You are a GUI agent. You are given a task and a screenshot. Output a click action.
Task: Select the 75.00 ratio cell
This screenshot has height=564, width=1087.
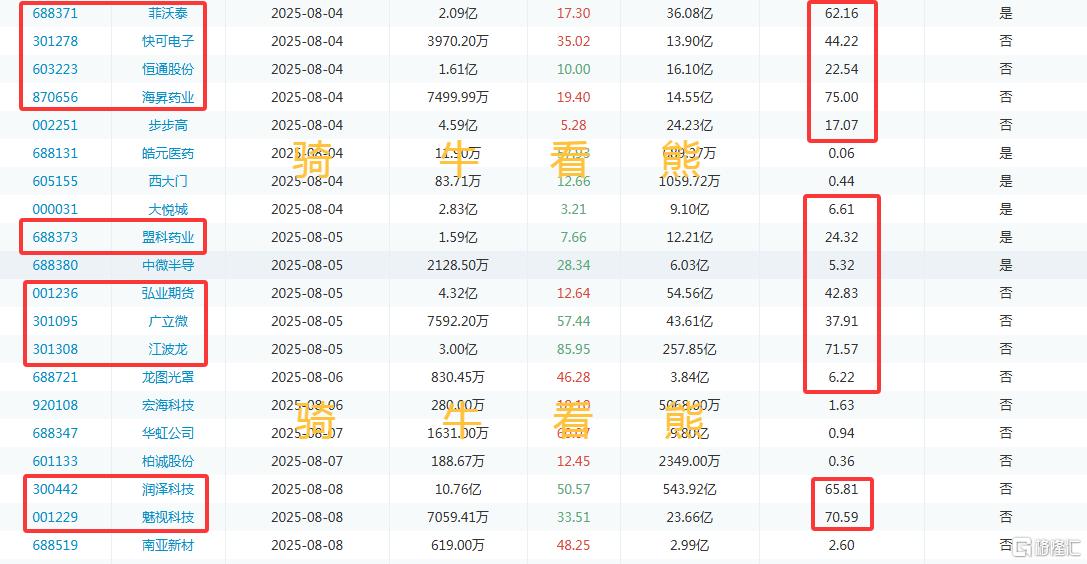[x=842, y=97]
